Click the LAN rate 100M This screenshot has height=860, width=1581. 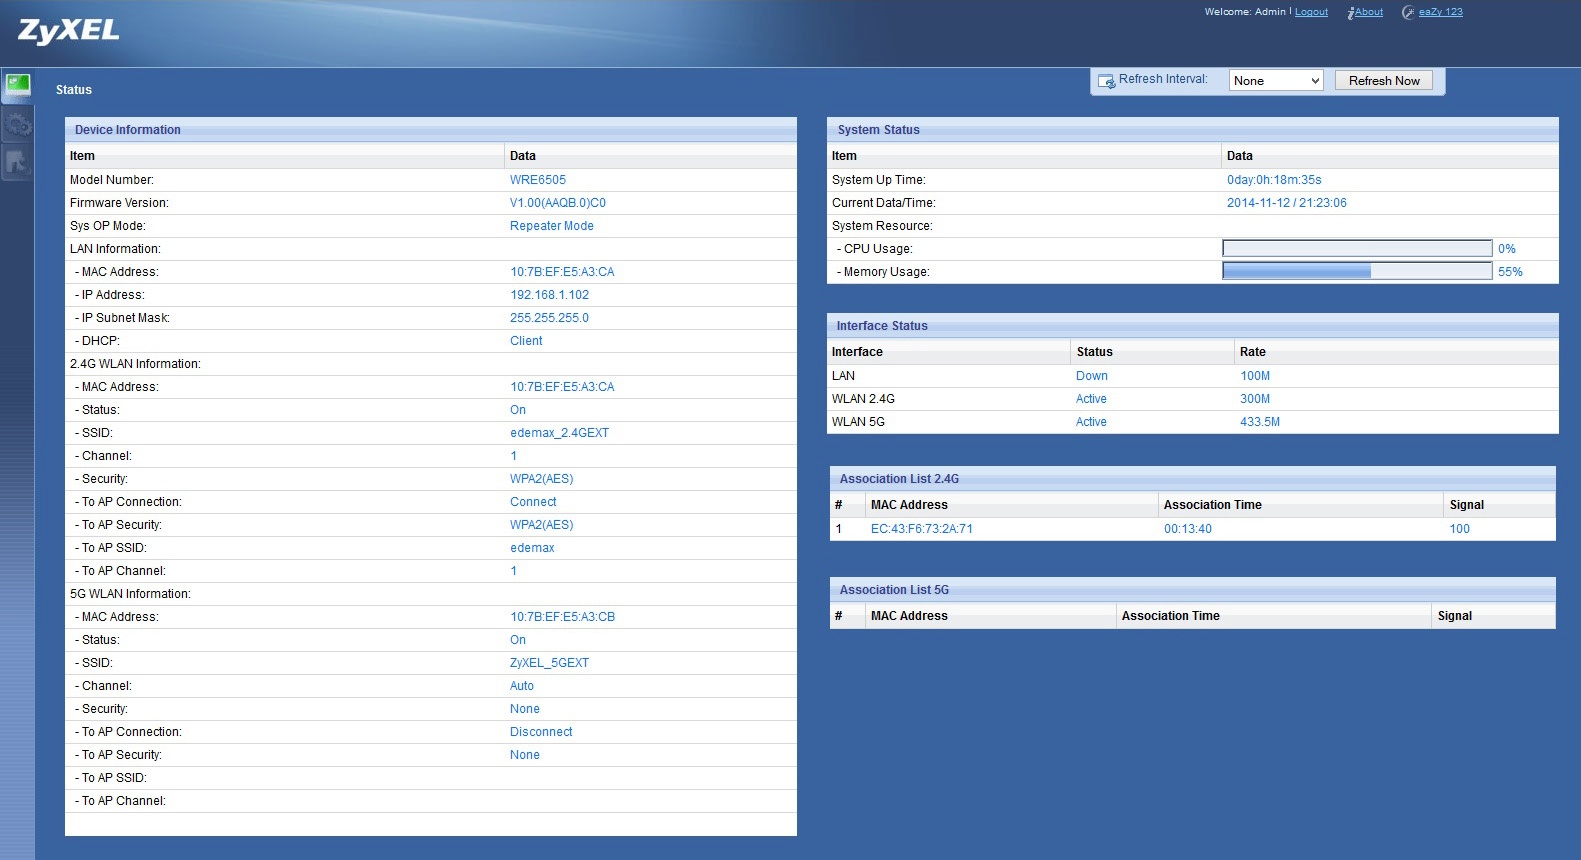click(1255, 376)
